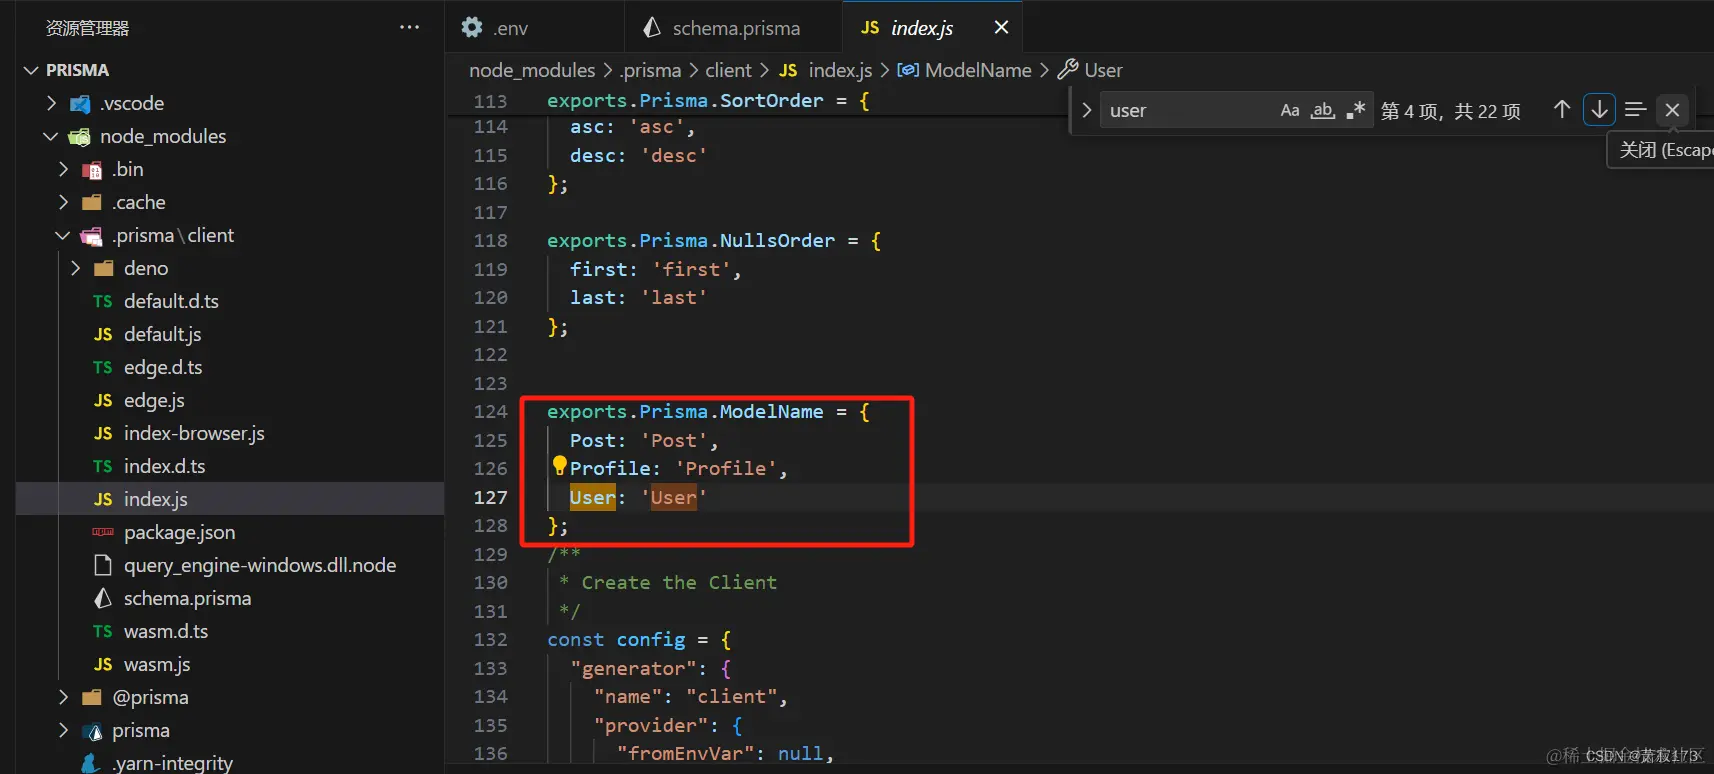Click line number 124 in gutter
This screenshot has width=1714, height=774.
pos(490,411)
